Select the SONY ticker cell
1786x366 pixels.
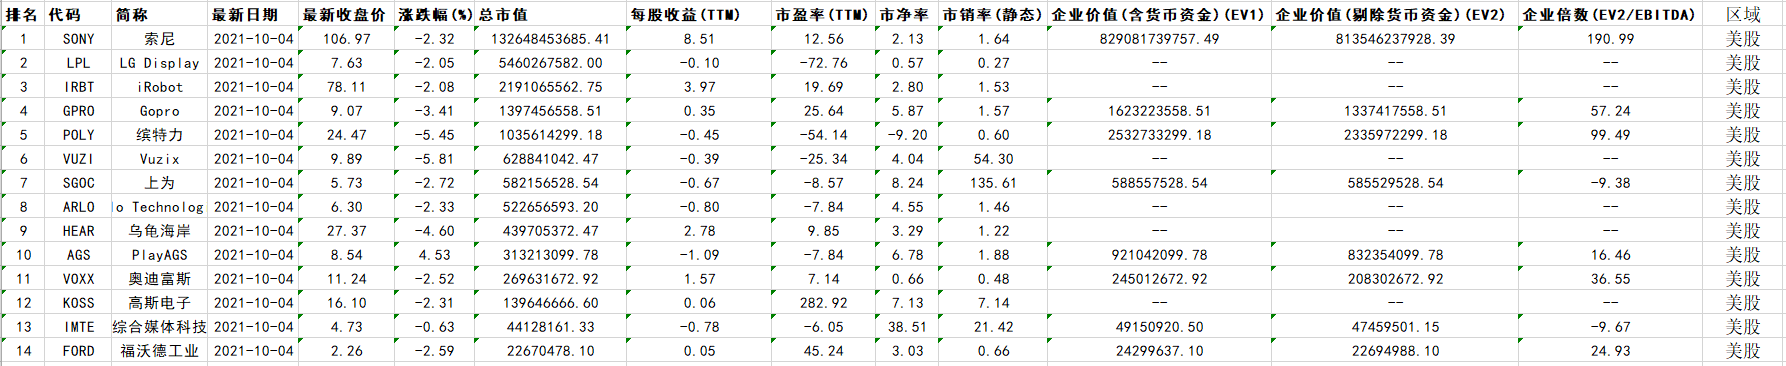click(x=78, y=39)
